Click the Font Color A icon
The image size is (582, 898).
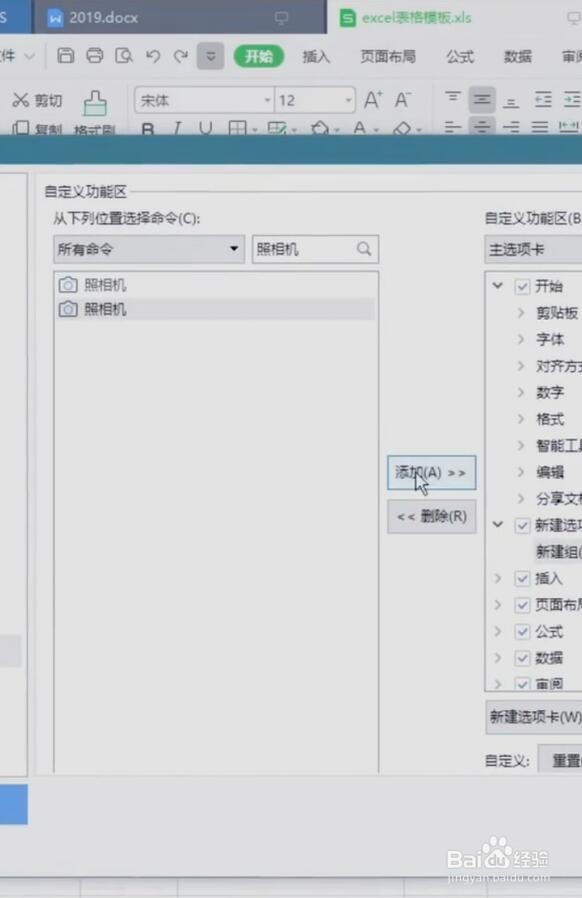click(x=360, y=128)
